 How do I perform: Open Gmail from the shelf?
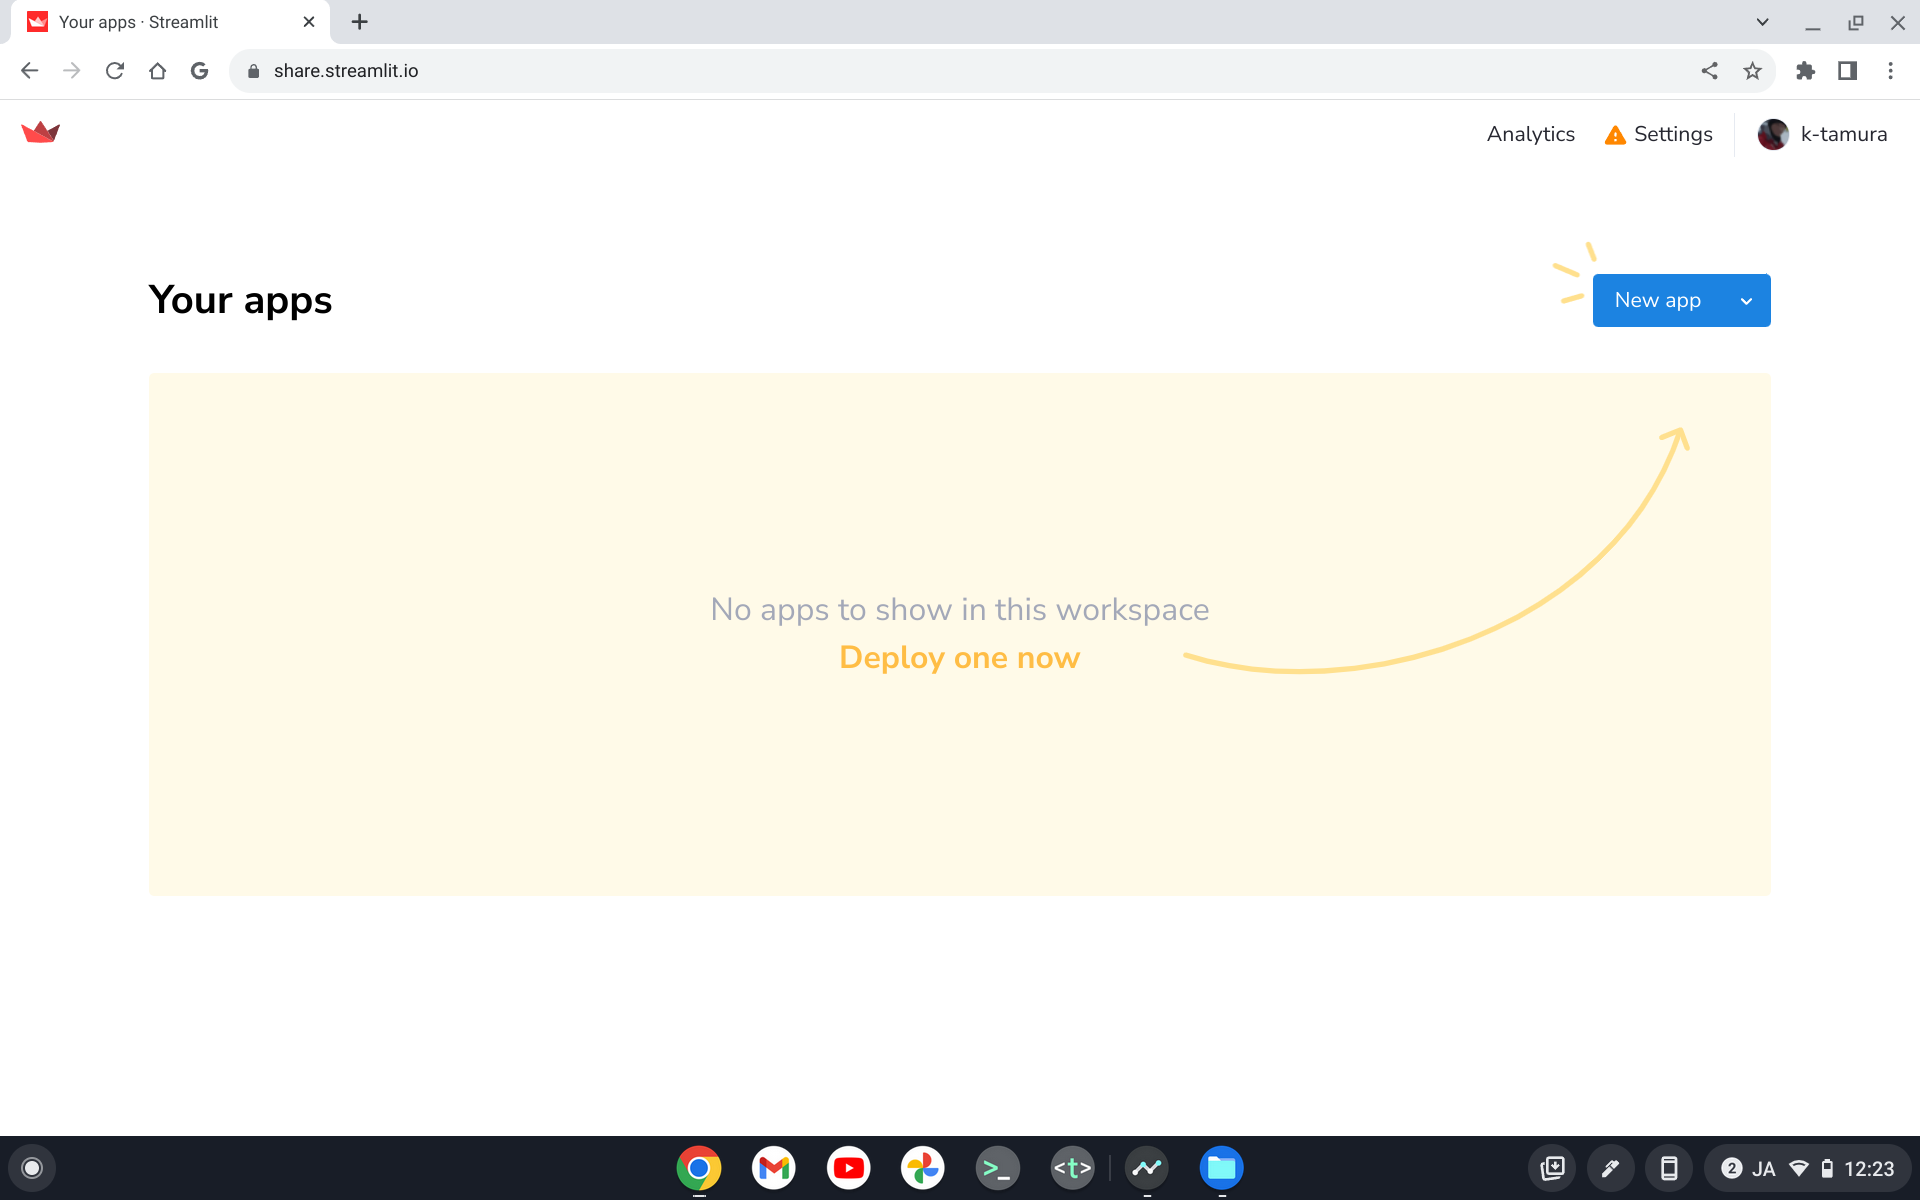pos(773,1167)
